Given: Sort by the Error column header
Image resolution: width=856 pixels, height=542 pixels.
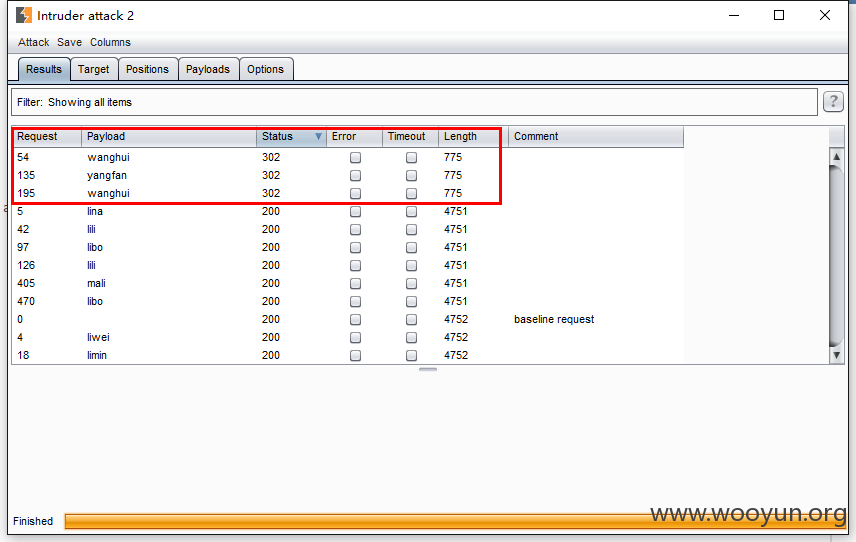Looking at the screenshot, I should [354, 136].
